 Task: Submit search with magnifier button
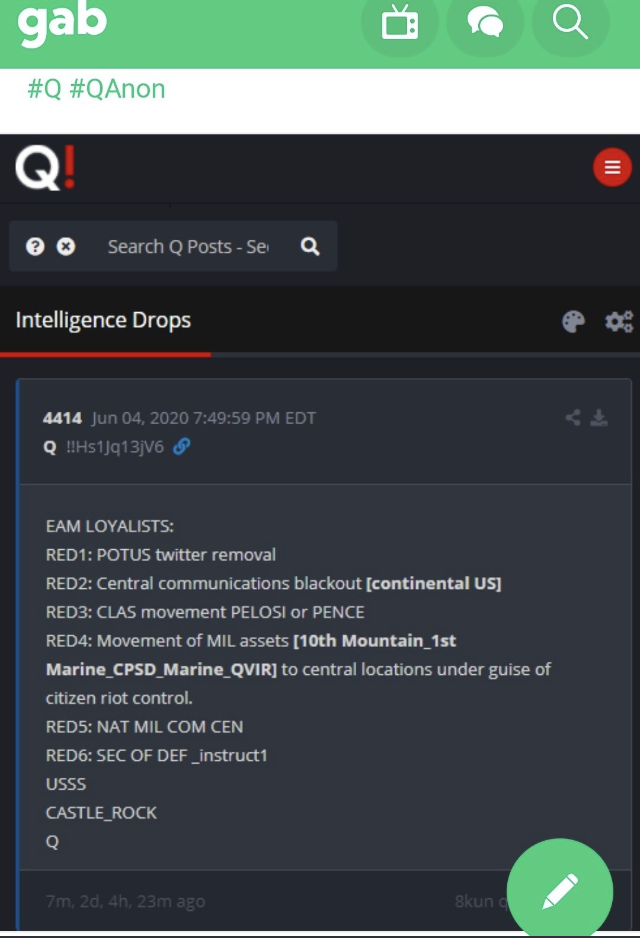coord(310,246)
